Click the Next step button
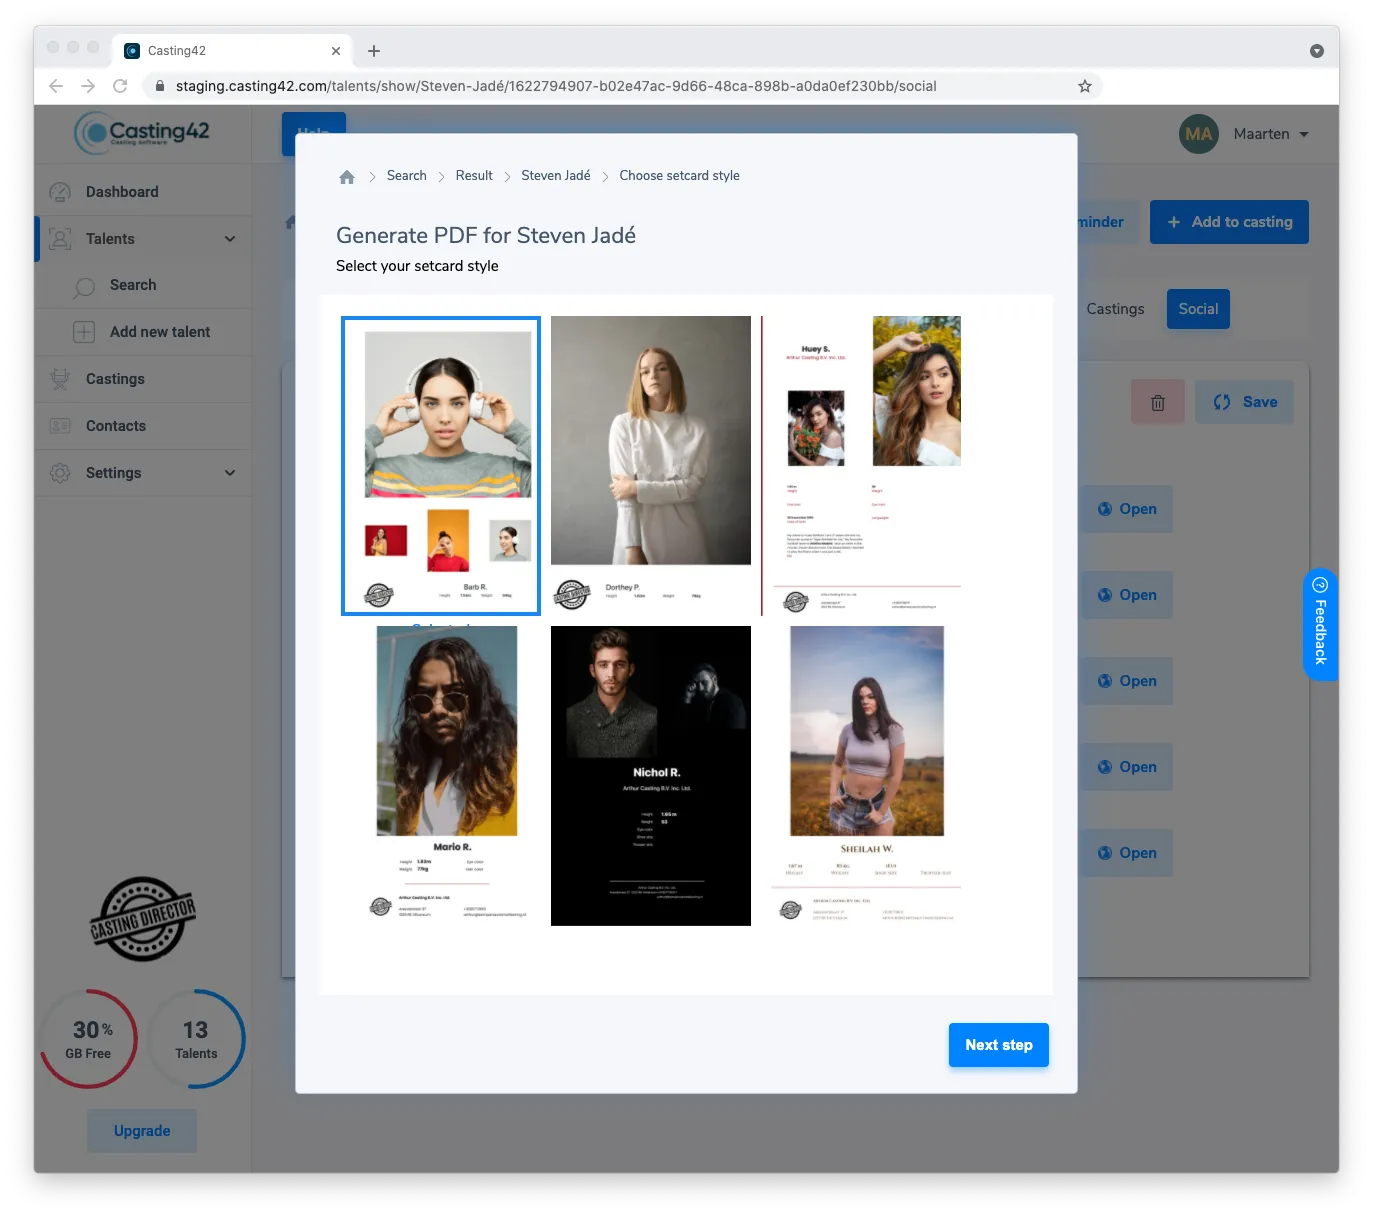Image resolution: width=1373 pixels, height=1215 pixels. (x=998, y=1045)
